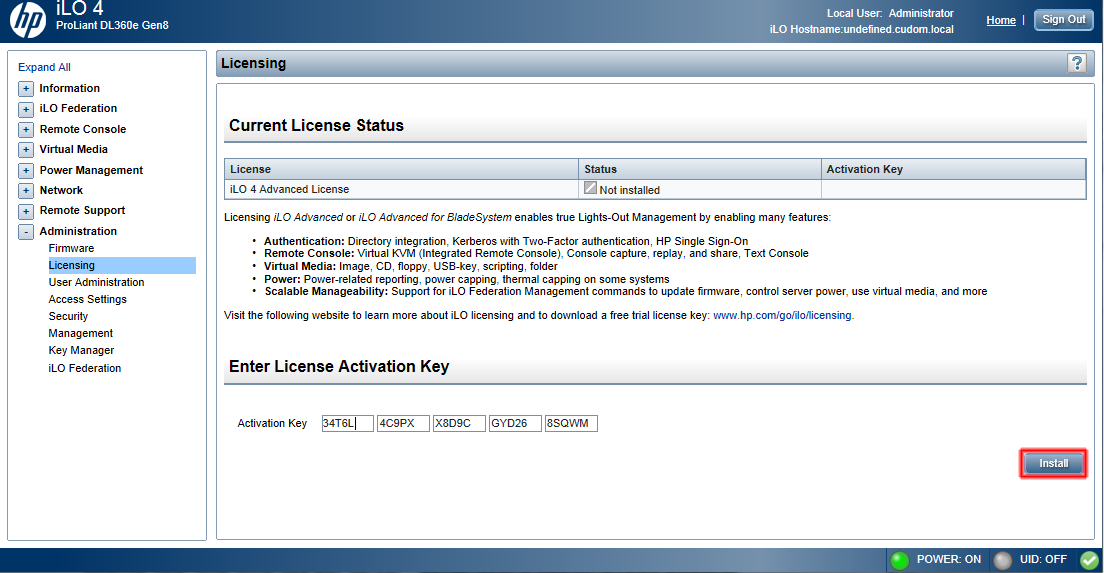
Task: Collapse the Administration node
Action: tap(26, 232)
